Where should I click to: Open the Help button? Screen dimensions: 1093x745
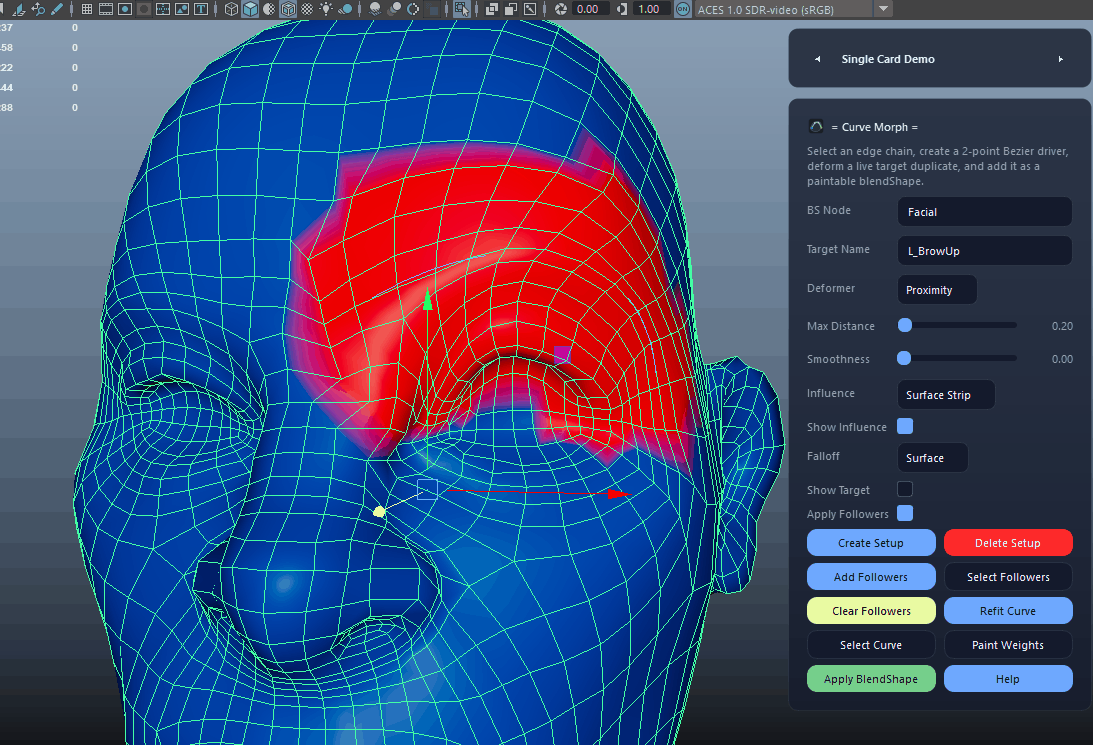tap(1008, 679)
